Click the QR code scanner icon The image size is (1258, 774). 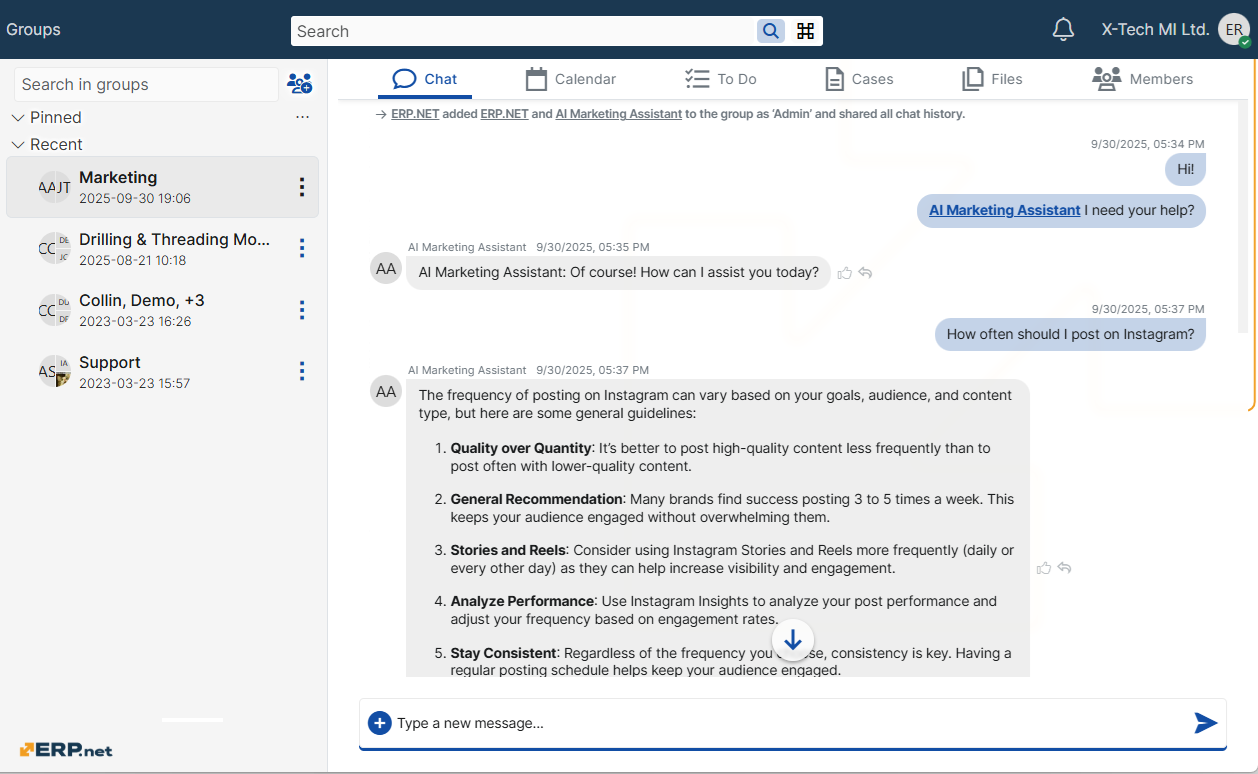(x=805, y=31)
